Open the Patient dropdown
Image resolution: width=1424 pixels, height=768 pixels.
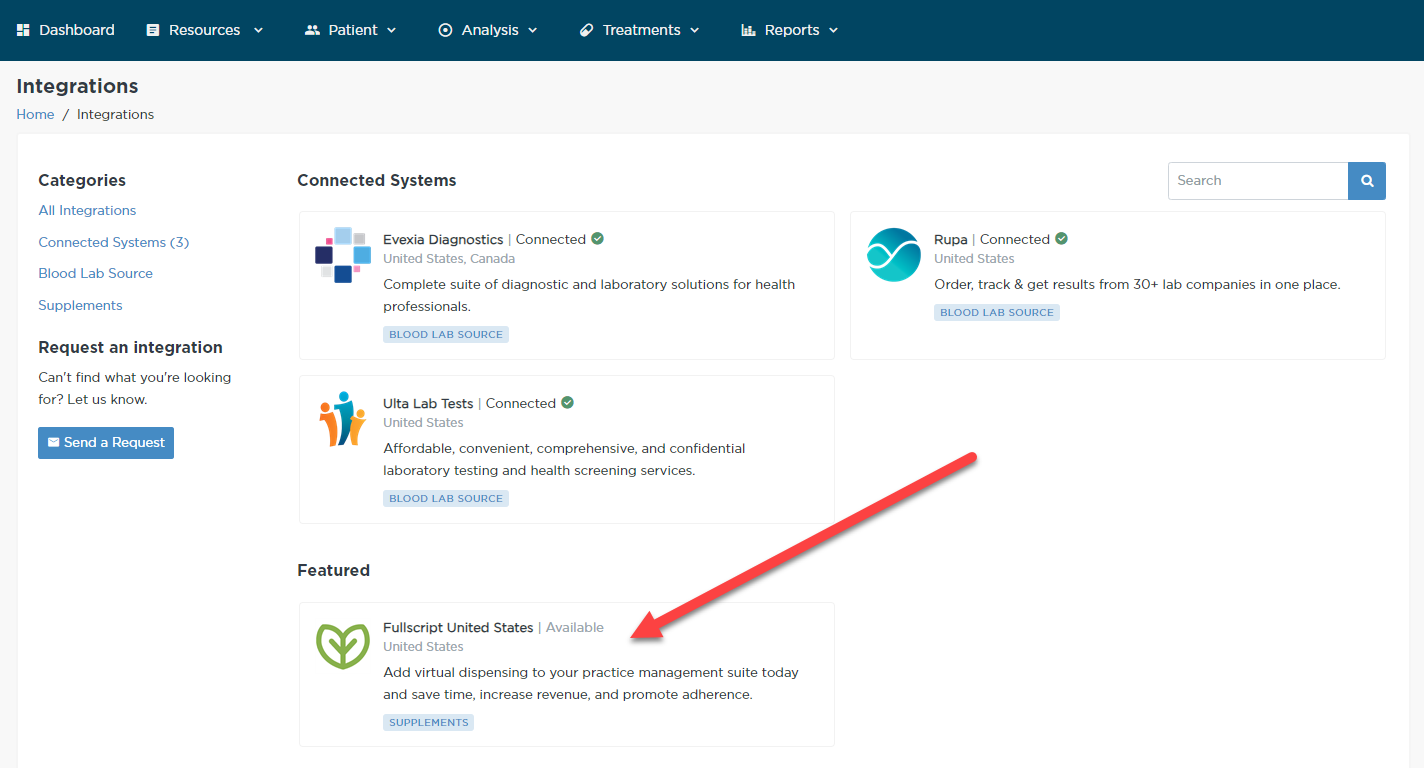click(350, 29)
